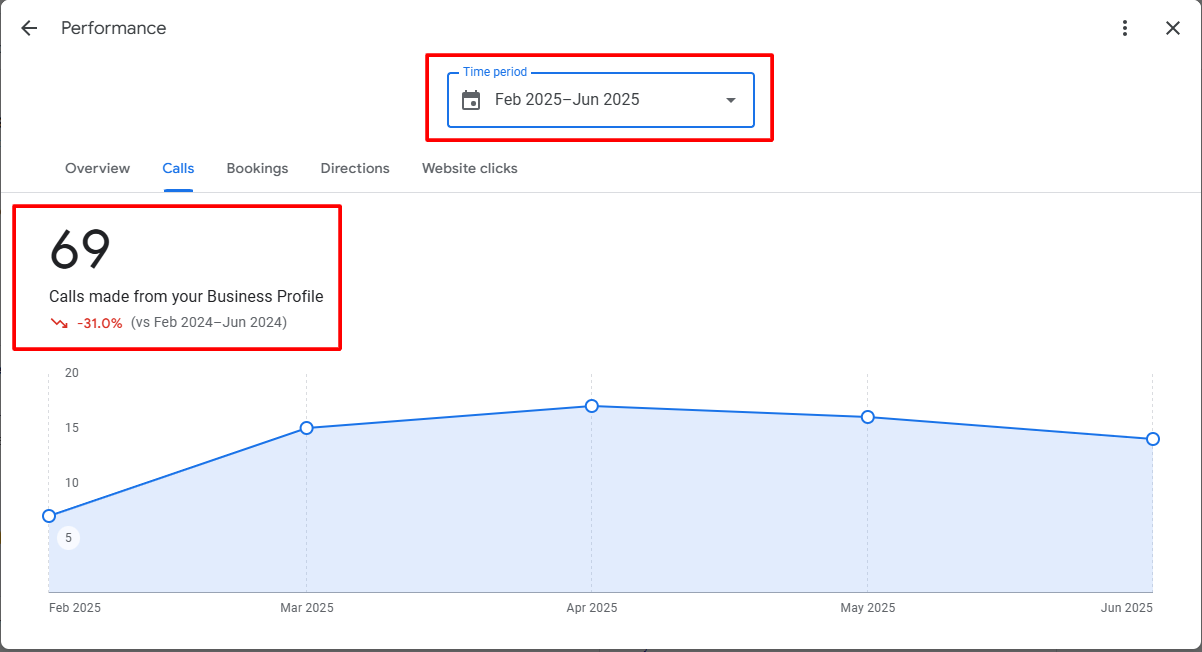Open the three-dot more options menu

(x=1125, y=28)
